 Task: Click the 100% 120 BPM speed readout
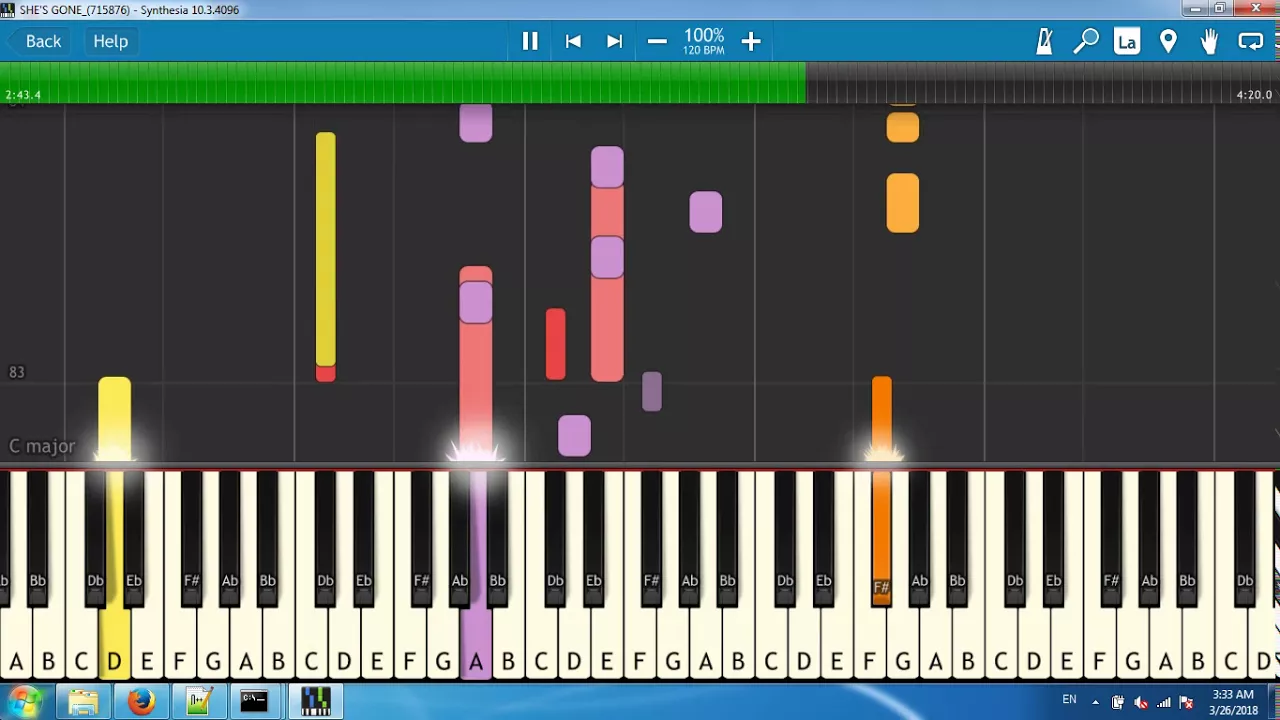(x=704, y=41)
